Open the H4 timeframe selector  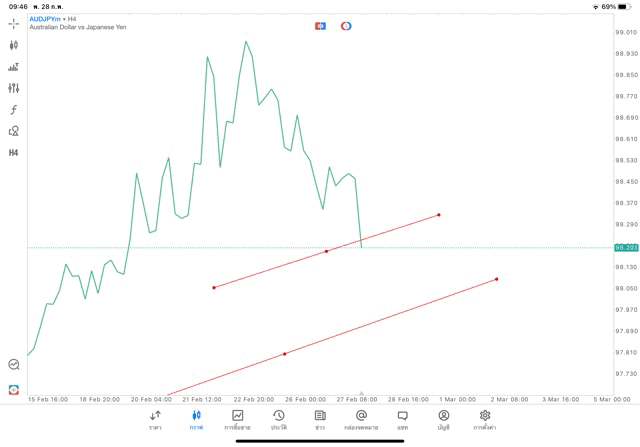[14, 153]
